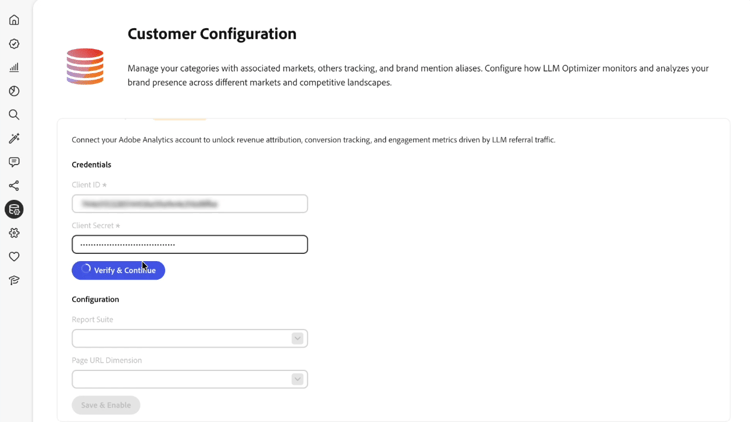Open the graduation cap learning icon
750x422 pixels.
coord(14,281)
